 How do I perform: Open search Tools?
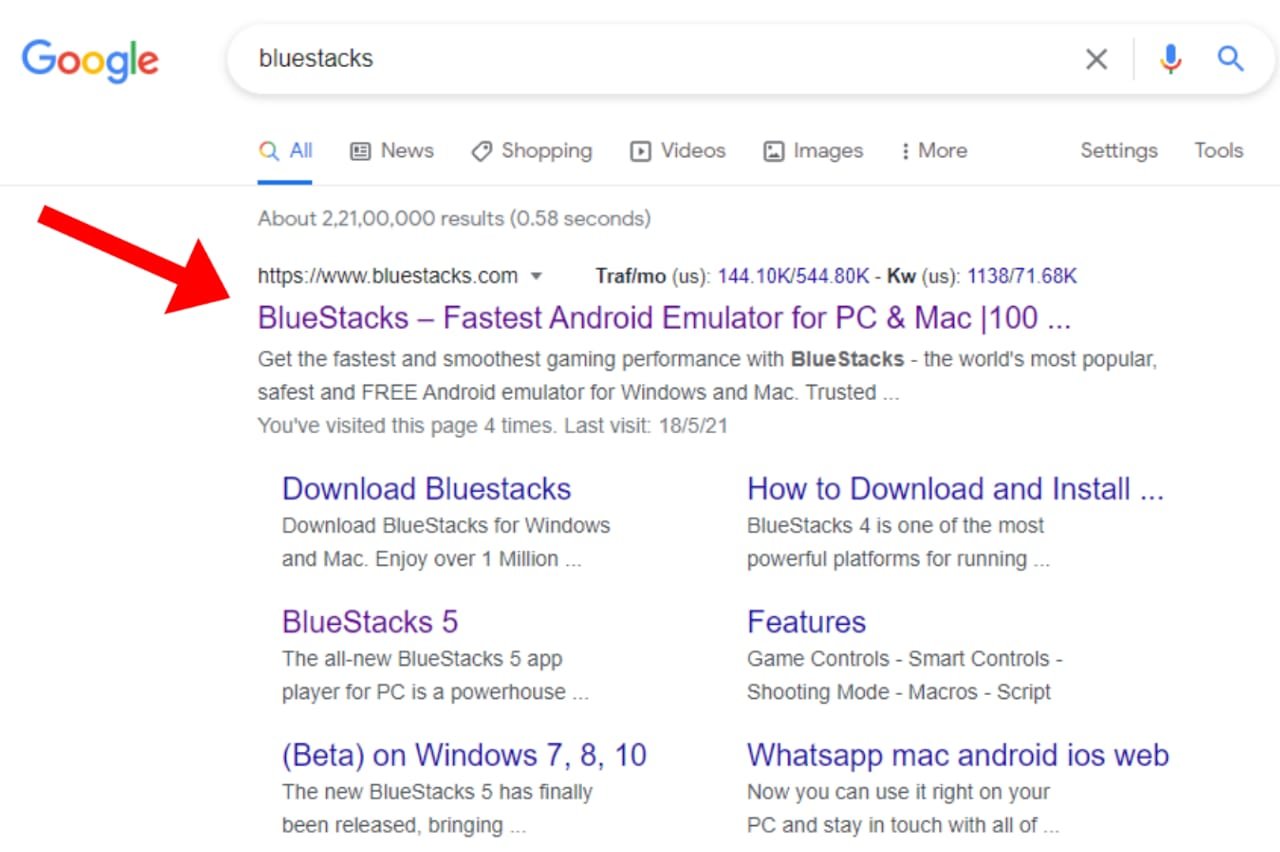pos(1218,151)
